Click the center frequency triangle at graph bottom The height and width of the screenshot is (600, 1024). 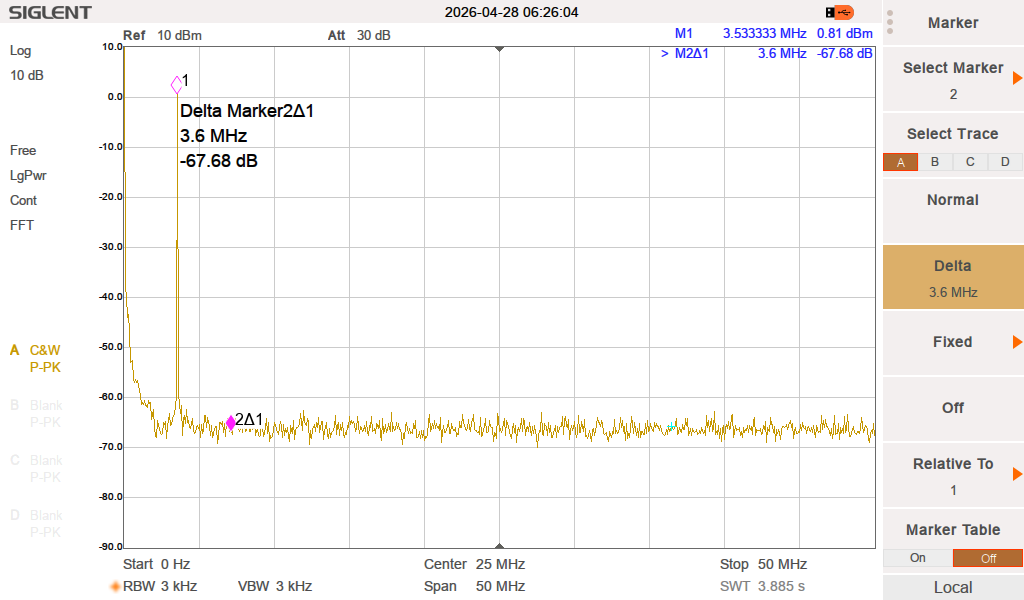click(x=499, y=545)
